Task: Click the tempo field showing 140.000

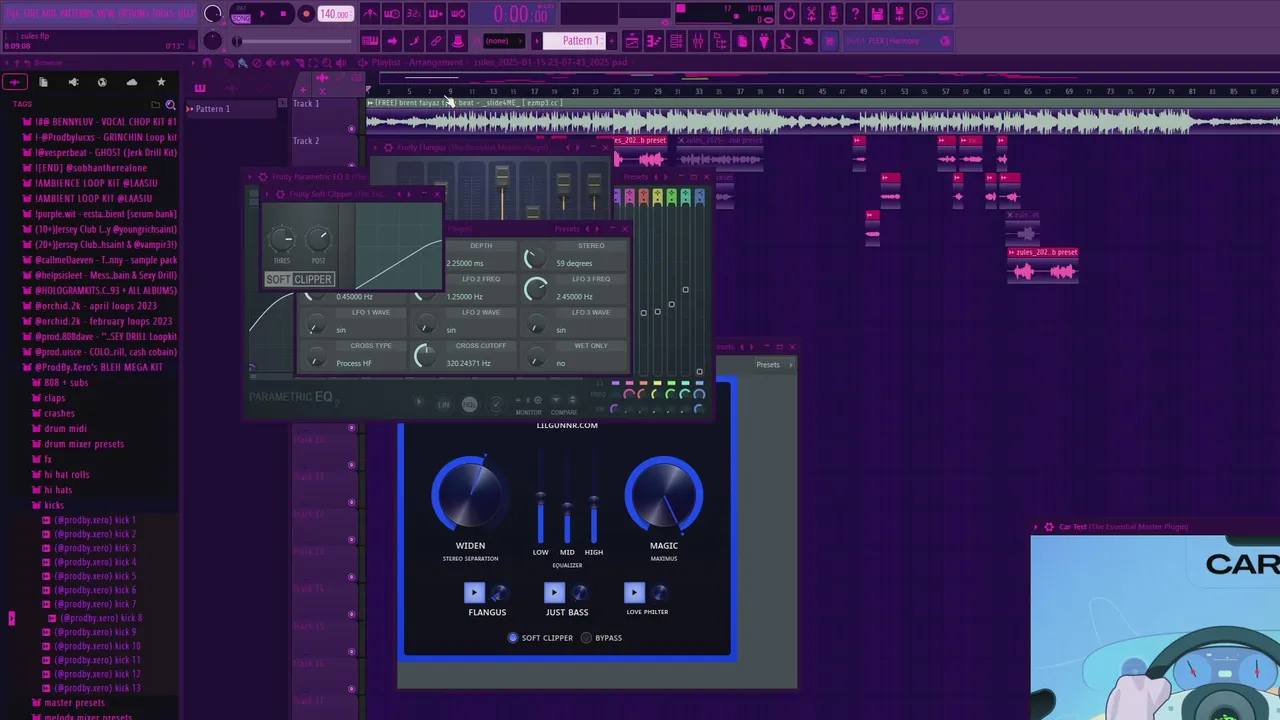Action: tap(335, 14)
